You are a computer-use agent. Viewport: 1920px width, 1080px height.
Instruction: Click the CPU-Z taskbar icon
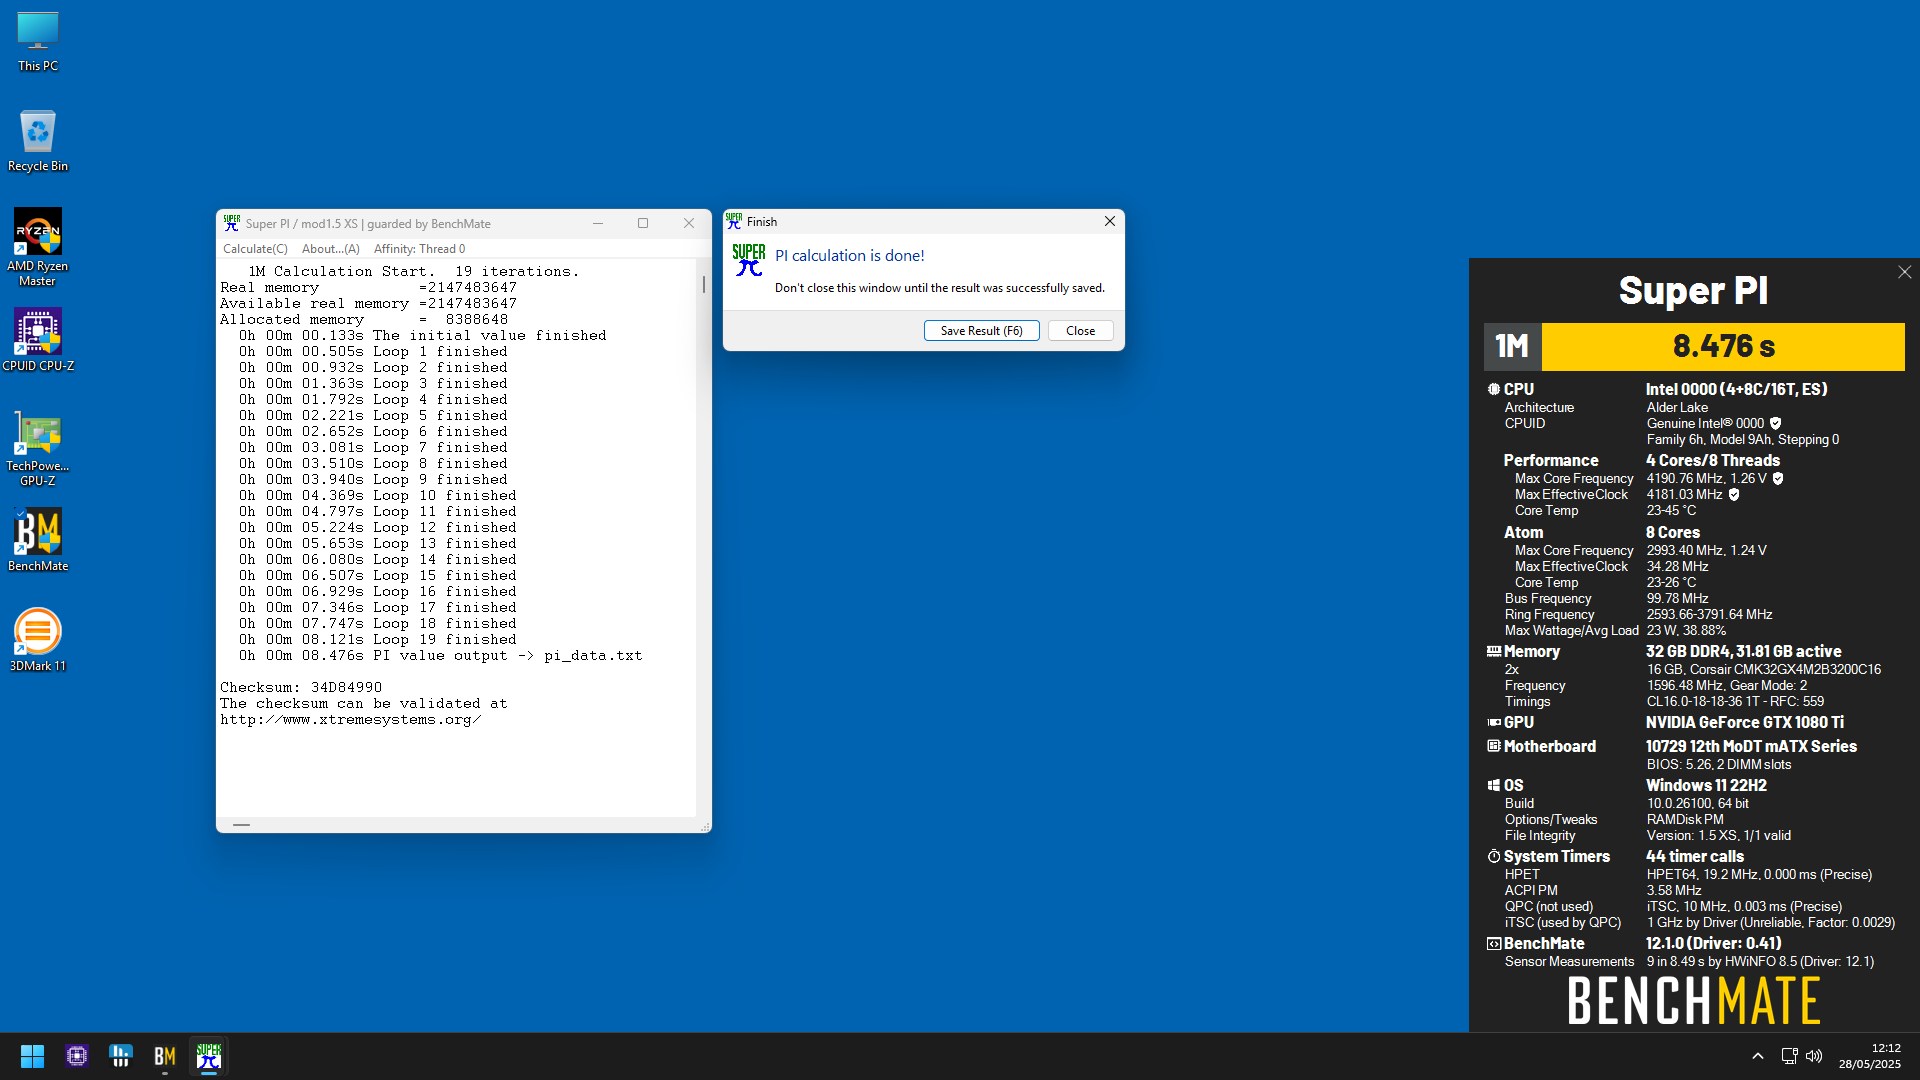77,1056
